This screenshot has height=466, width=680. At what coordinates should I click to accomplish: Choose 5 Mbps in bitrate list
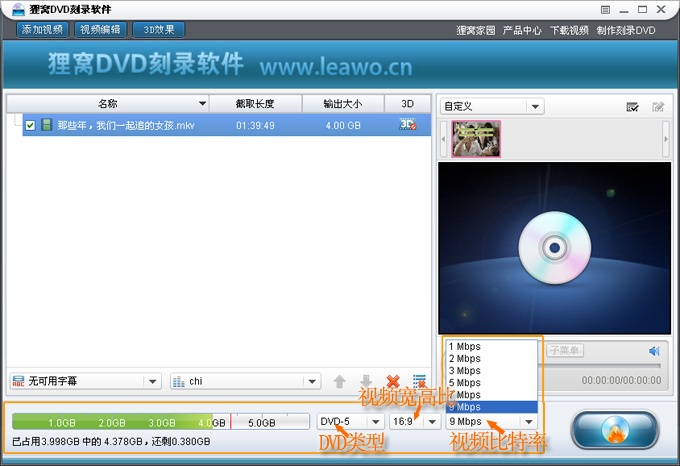(x=492, y=383)
